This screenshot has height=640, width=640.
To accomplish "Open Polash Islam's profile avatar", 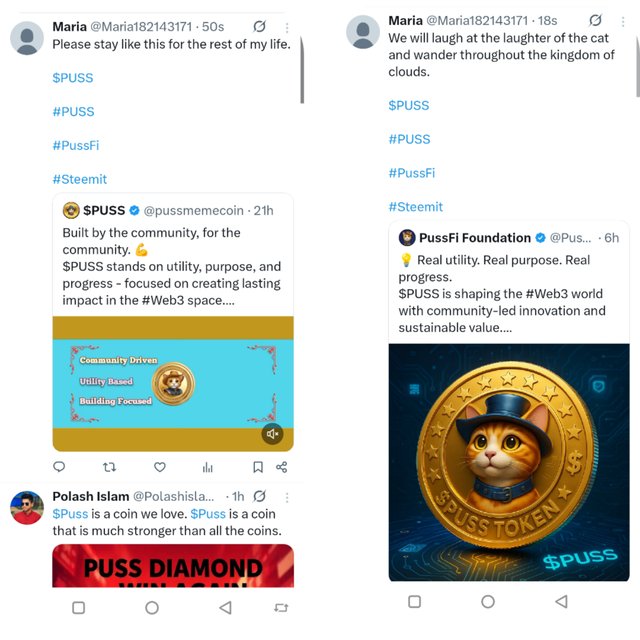I will pyautogui.click(x=27, y=507).
